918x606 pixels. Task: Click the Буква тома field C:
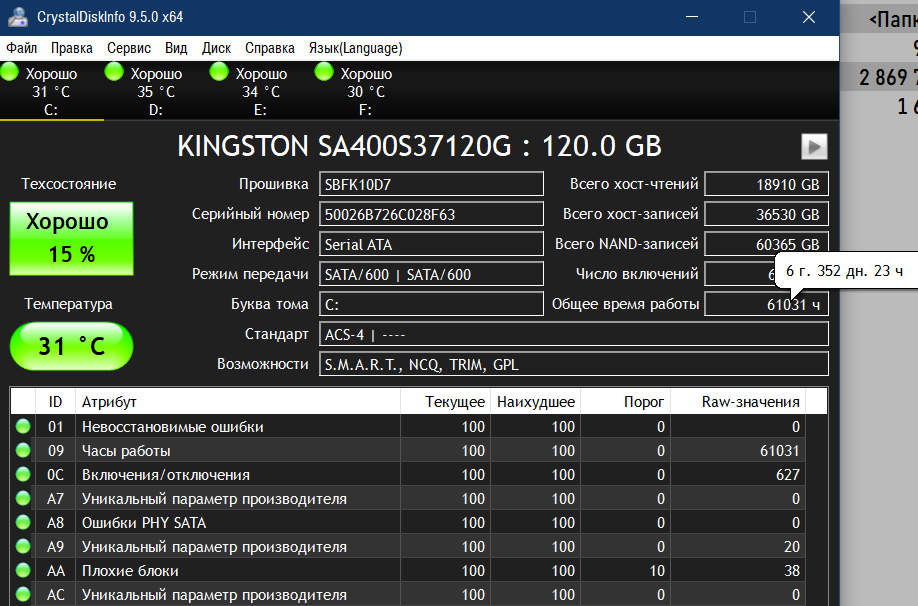[431, 304]
